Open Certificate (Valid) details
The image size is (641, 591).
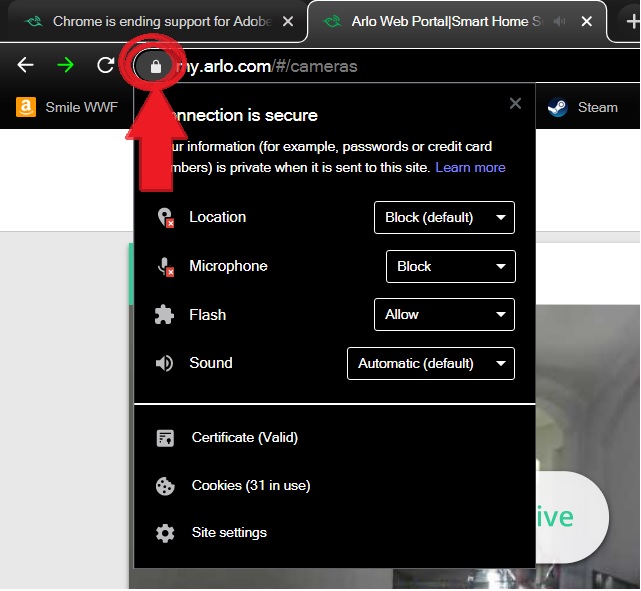tap(244, 437)
